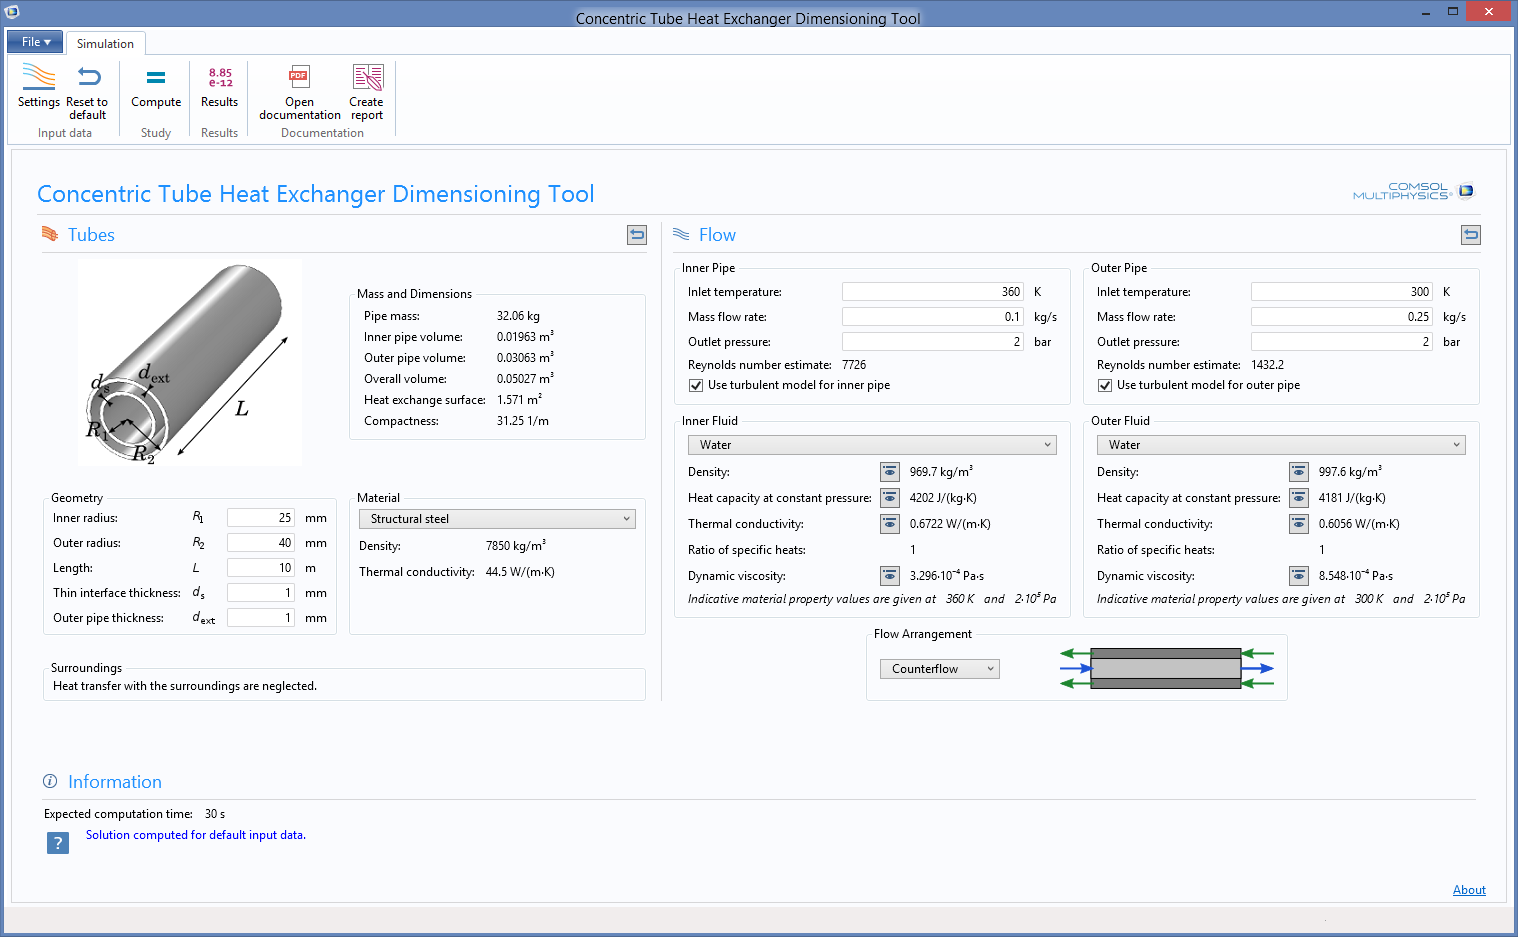The width and height of the screenshot is (1518, 937).
Task: Click Open documentation PDF icon
Action: (299, 78)
